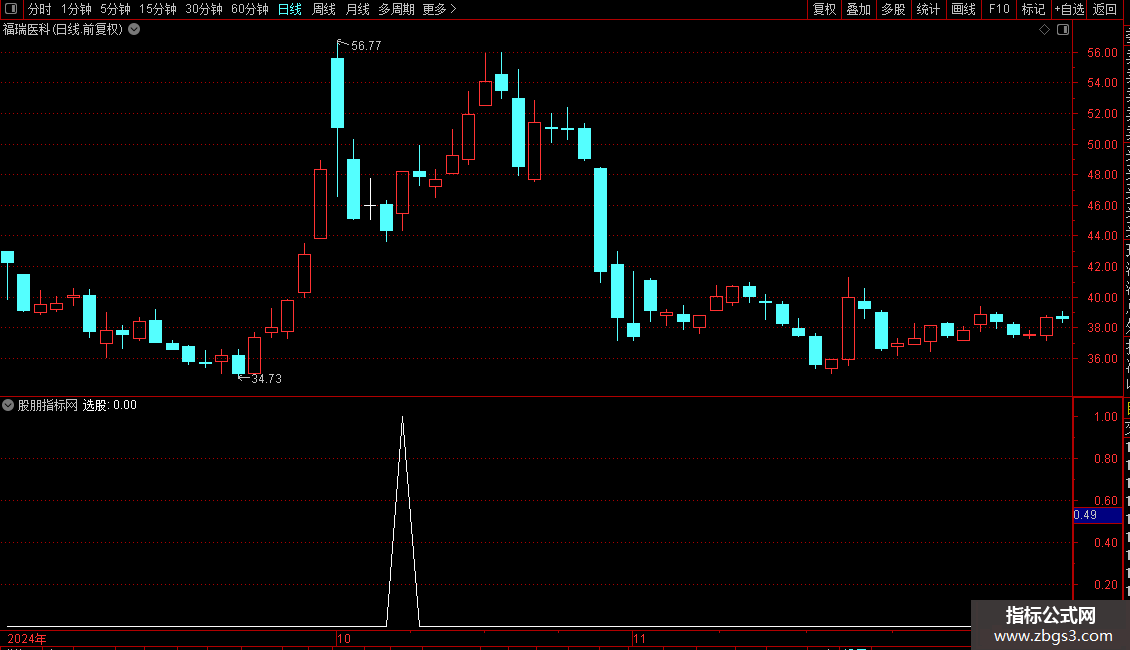This screenshot has width=1130, height=650.
Task: Click the 标记 mark button
Action: pyautogui.click(x=1033, y=9)
